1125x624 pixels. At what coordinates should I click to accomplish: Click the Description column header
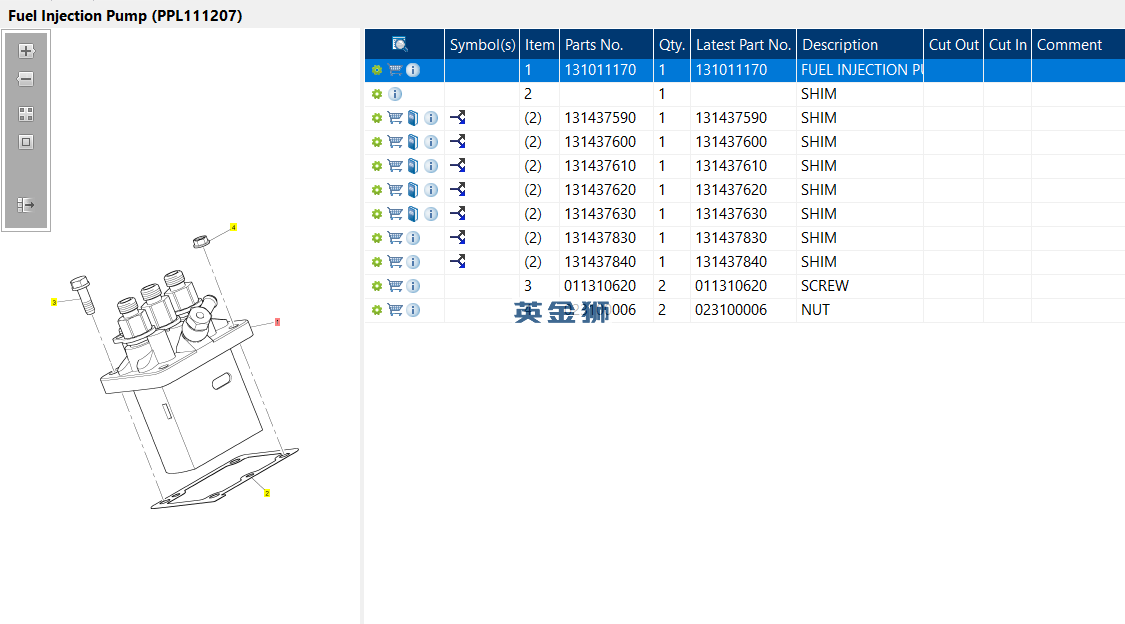point(840,44)
